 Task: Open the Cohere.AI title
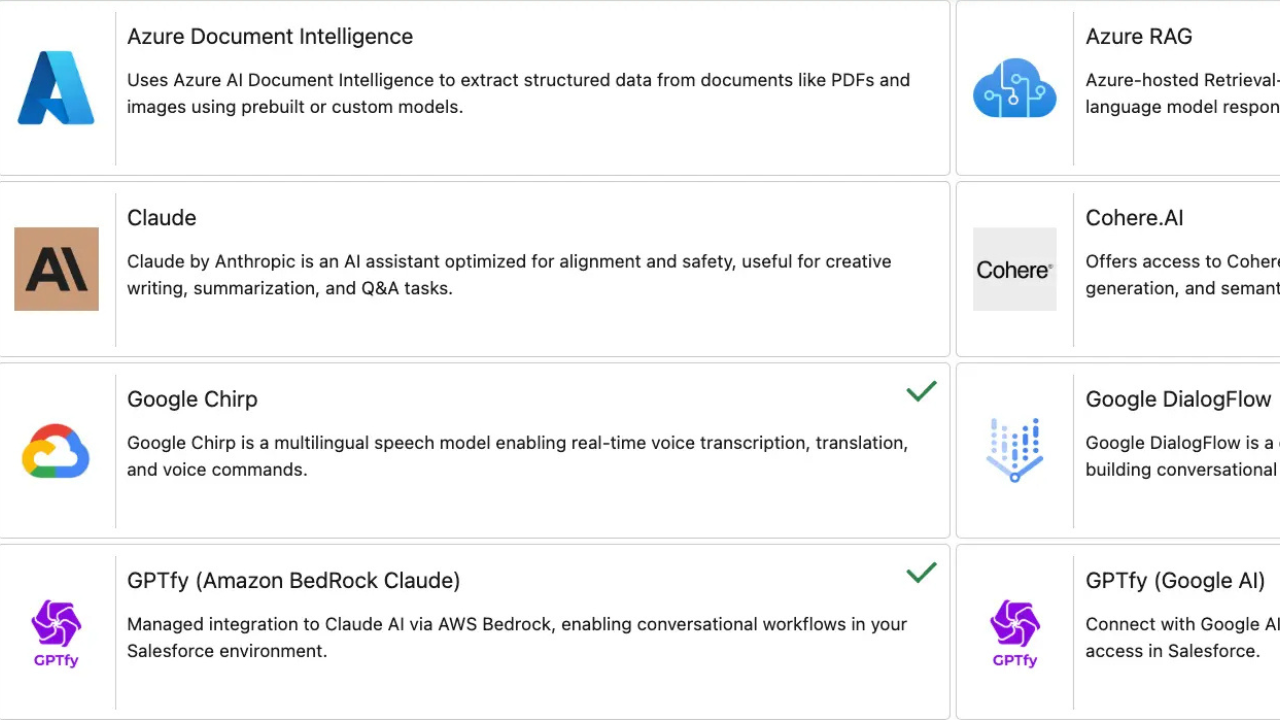tap(1134, 218)
